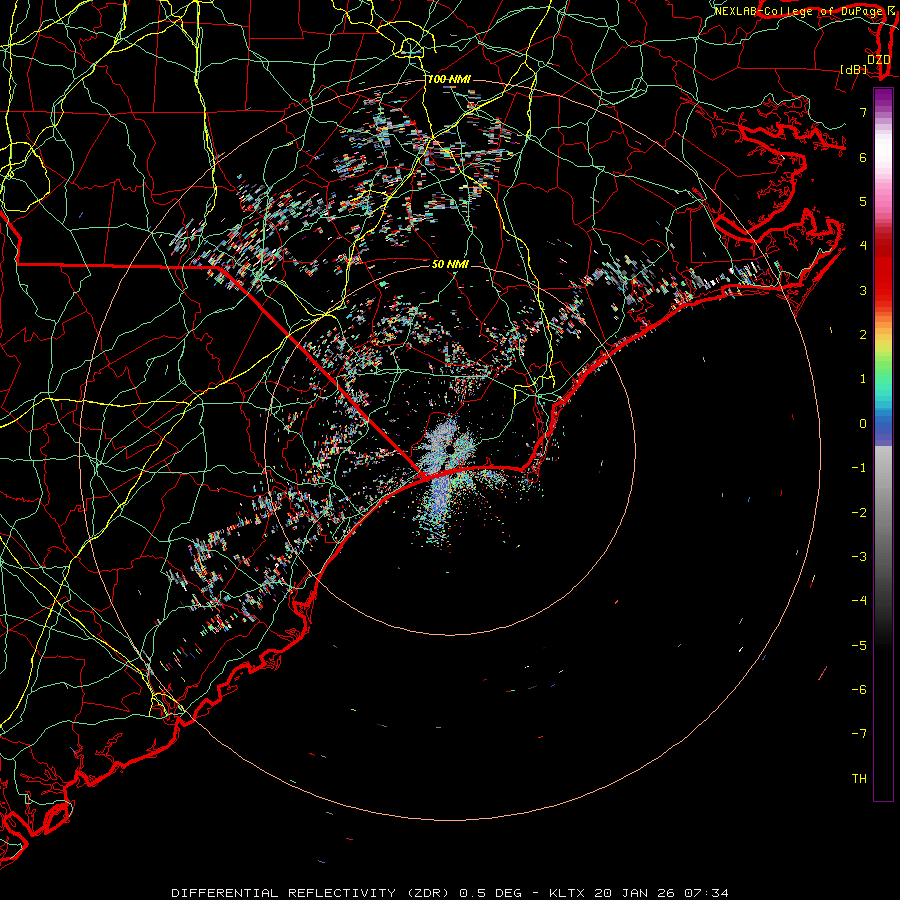Select the 2 tick on the scale

point(863,335)
